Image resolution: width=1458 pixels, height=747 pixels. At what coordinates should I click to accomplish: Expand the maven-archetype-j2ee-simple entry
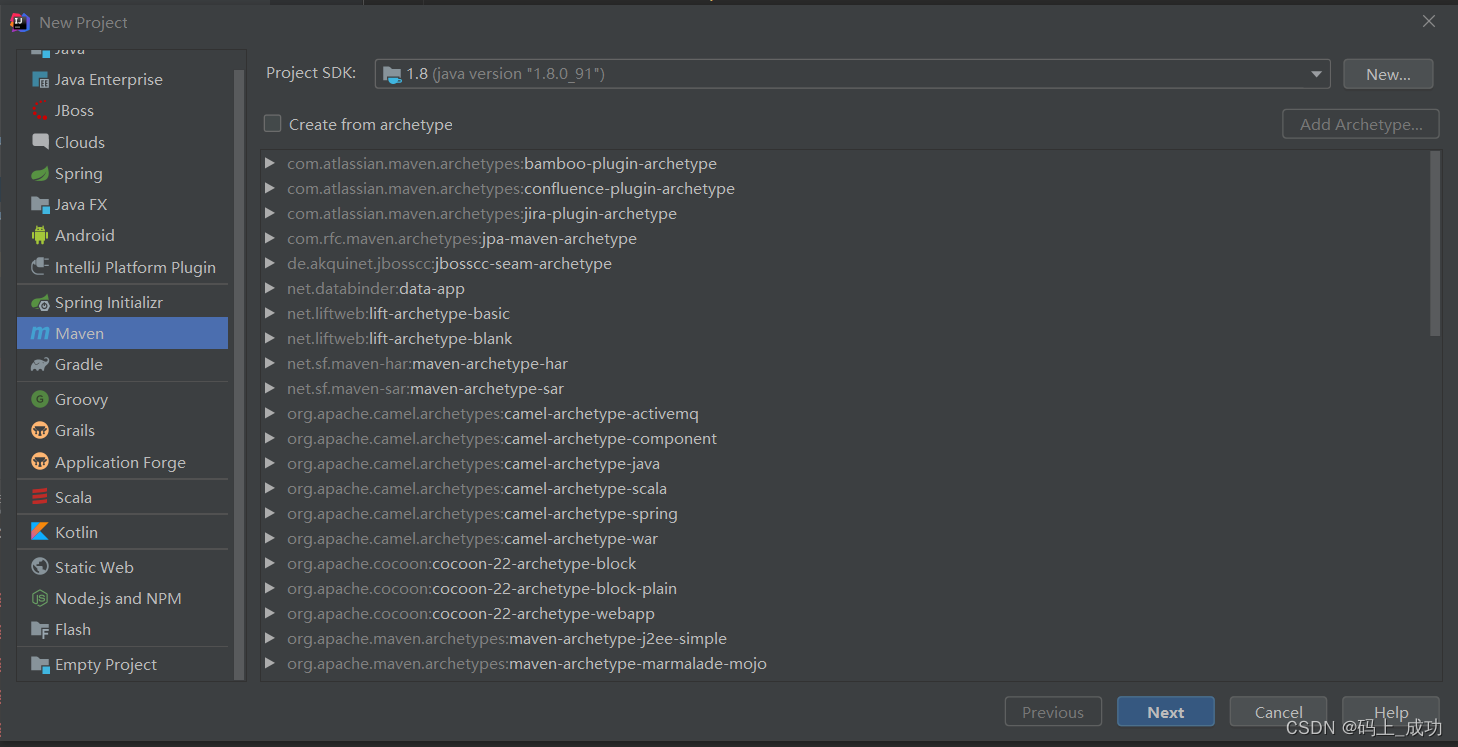tap(269, 638)
